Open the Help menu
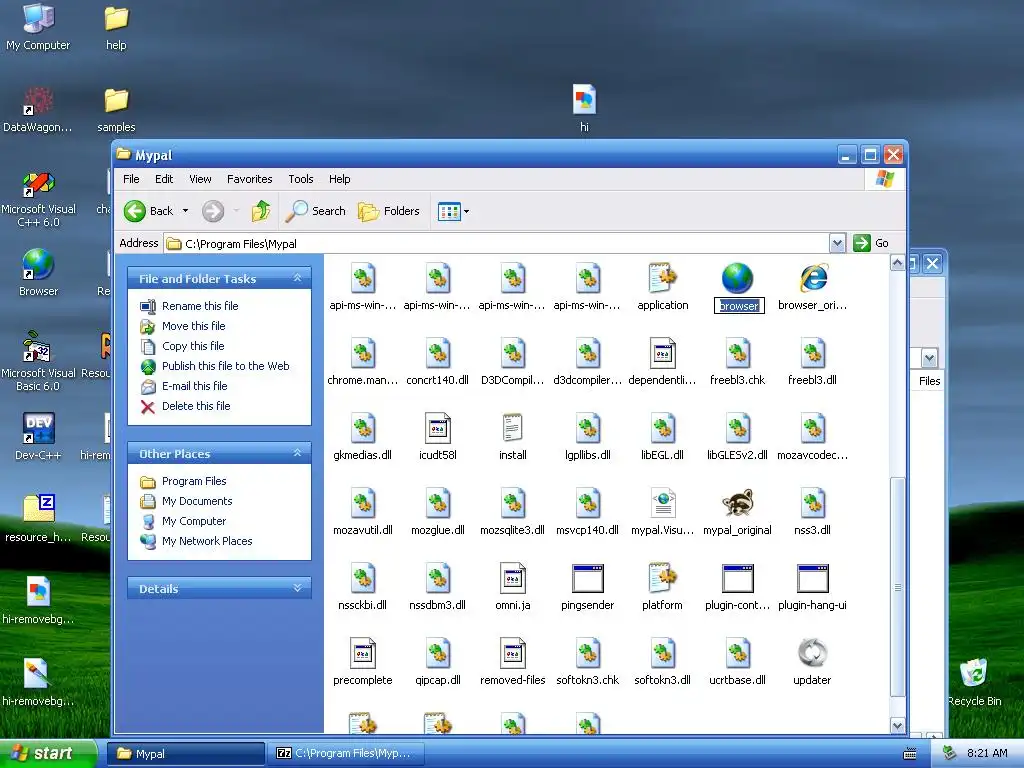 pos(339,179)
